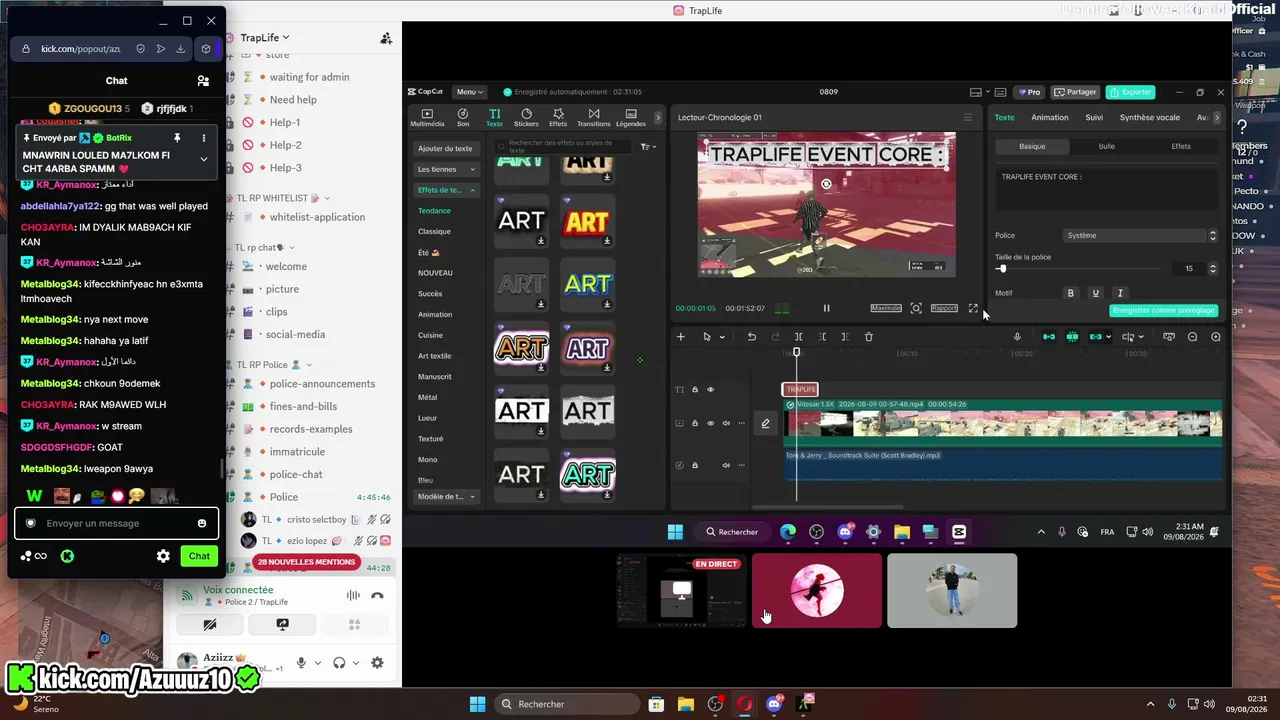Pause the CapCut preview playback
This screenshot has height=720, width=1280.
(x=826, y=308)
